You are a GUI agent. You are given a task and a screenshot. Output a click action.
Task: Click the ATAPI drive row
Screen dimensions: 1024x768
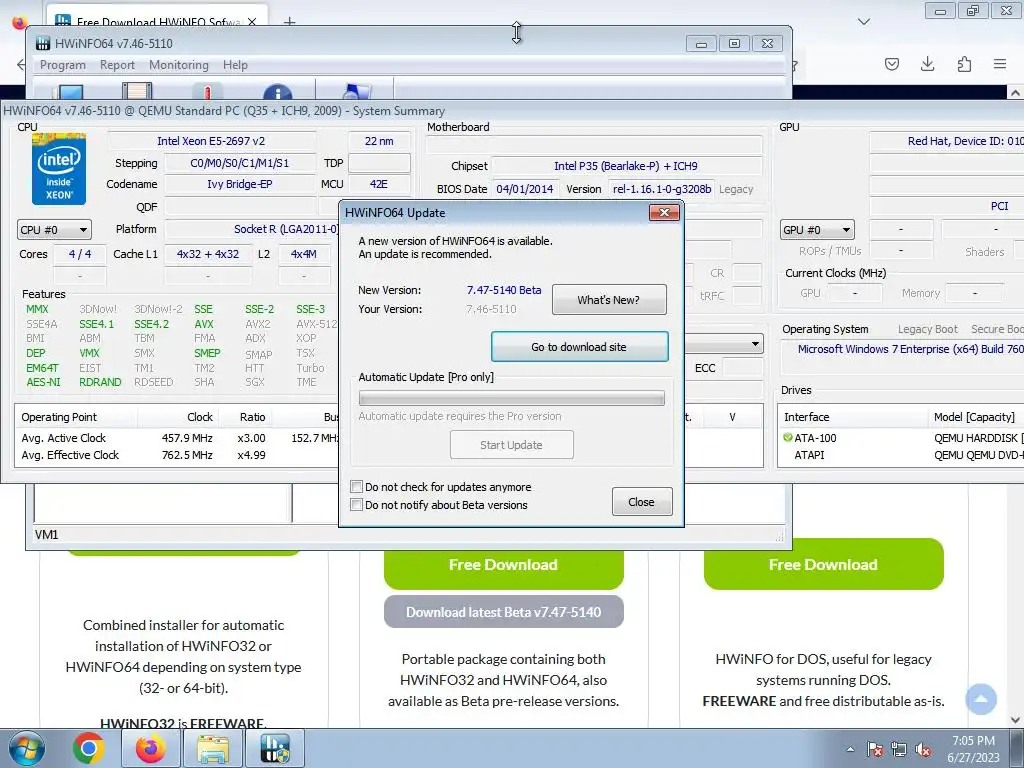pos(901,455)
